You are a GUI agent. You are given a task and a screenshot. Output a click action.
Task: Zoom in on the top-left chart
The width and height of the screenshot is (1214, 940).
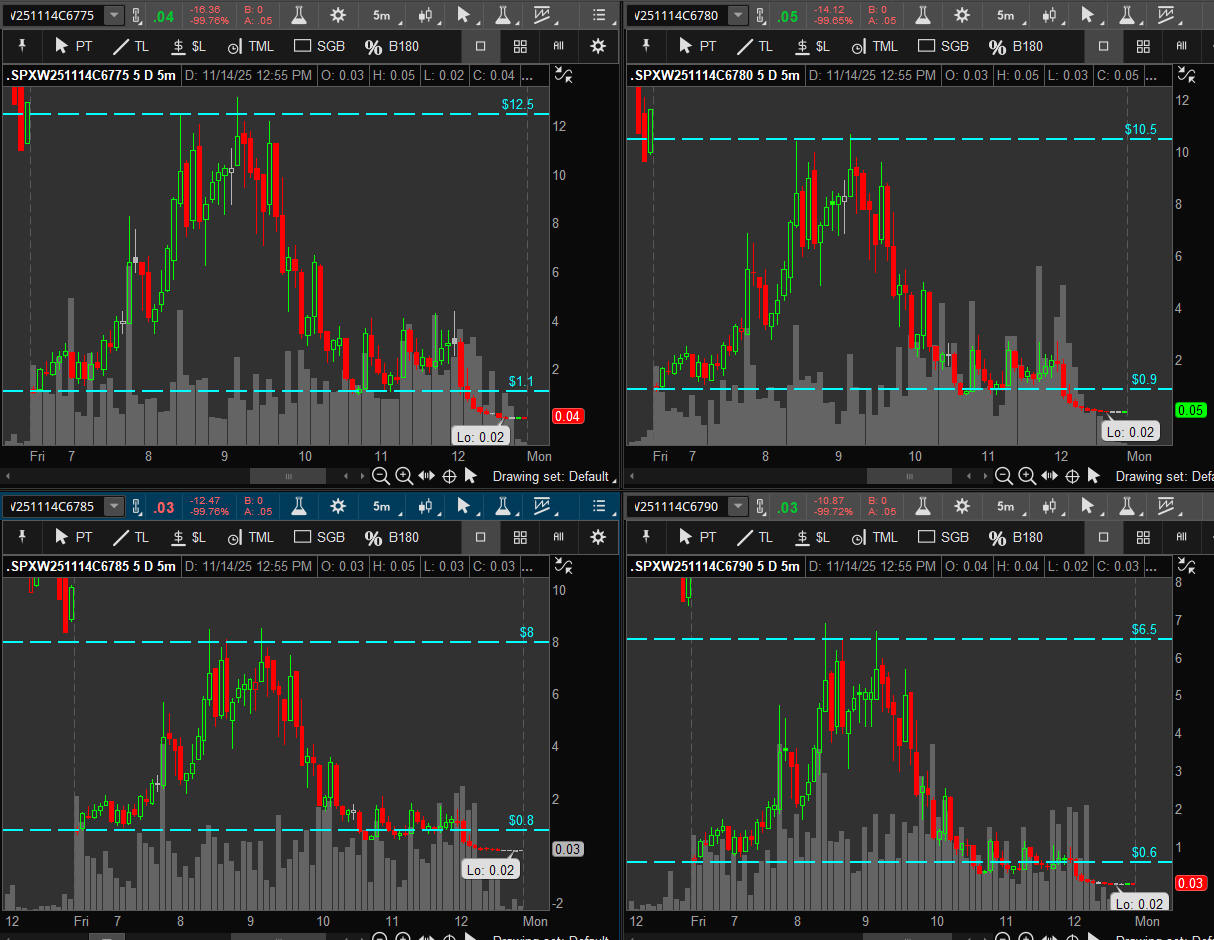403,476
